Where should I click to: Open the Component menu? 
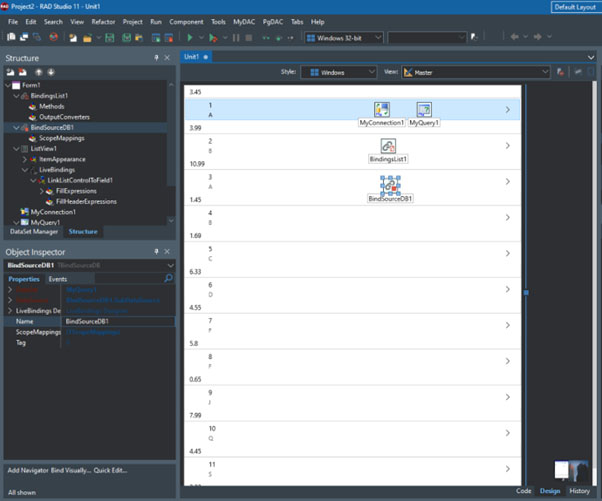click(x=186, y=22)
